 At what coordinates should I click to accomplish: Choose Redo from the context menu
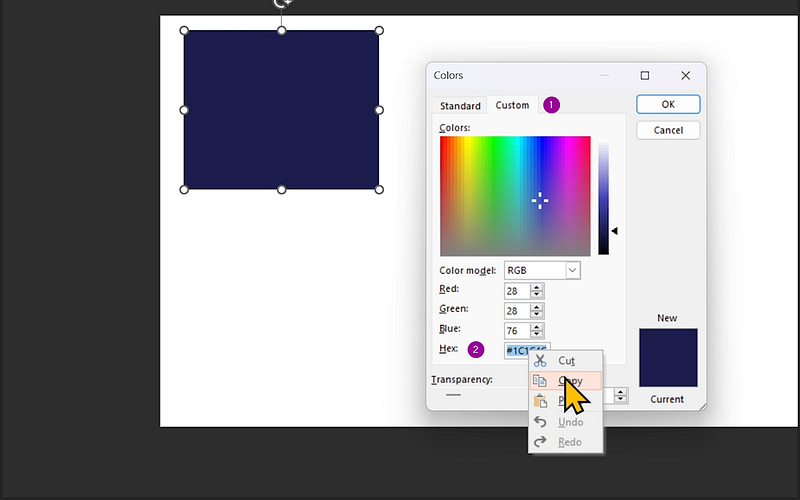coord(566,442)
